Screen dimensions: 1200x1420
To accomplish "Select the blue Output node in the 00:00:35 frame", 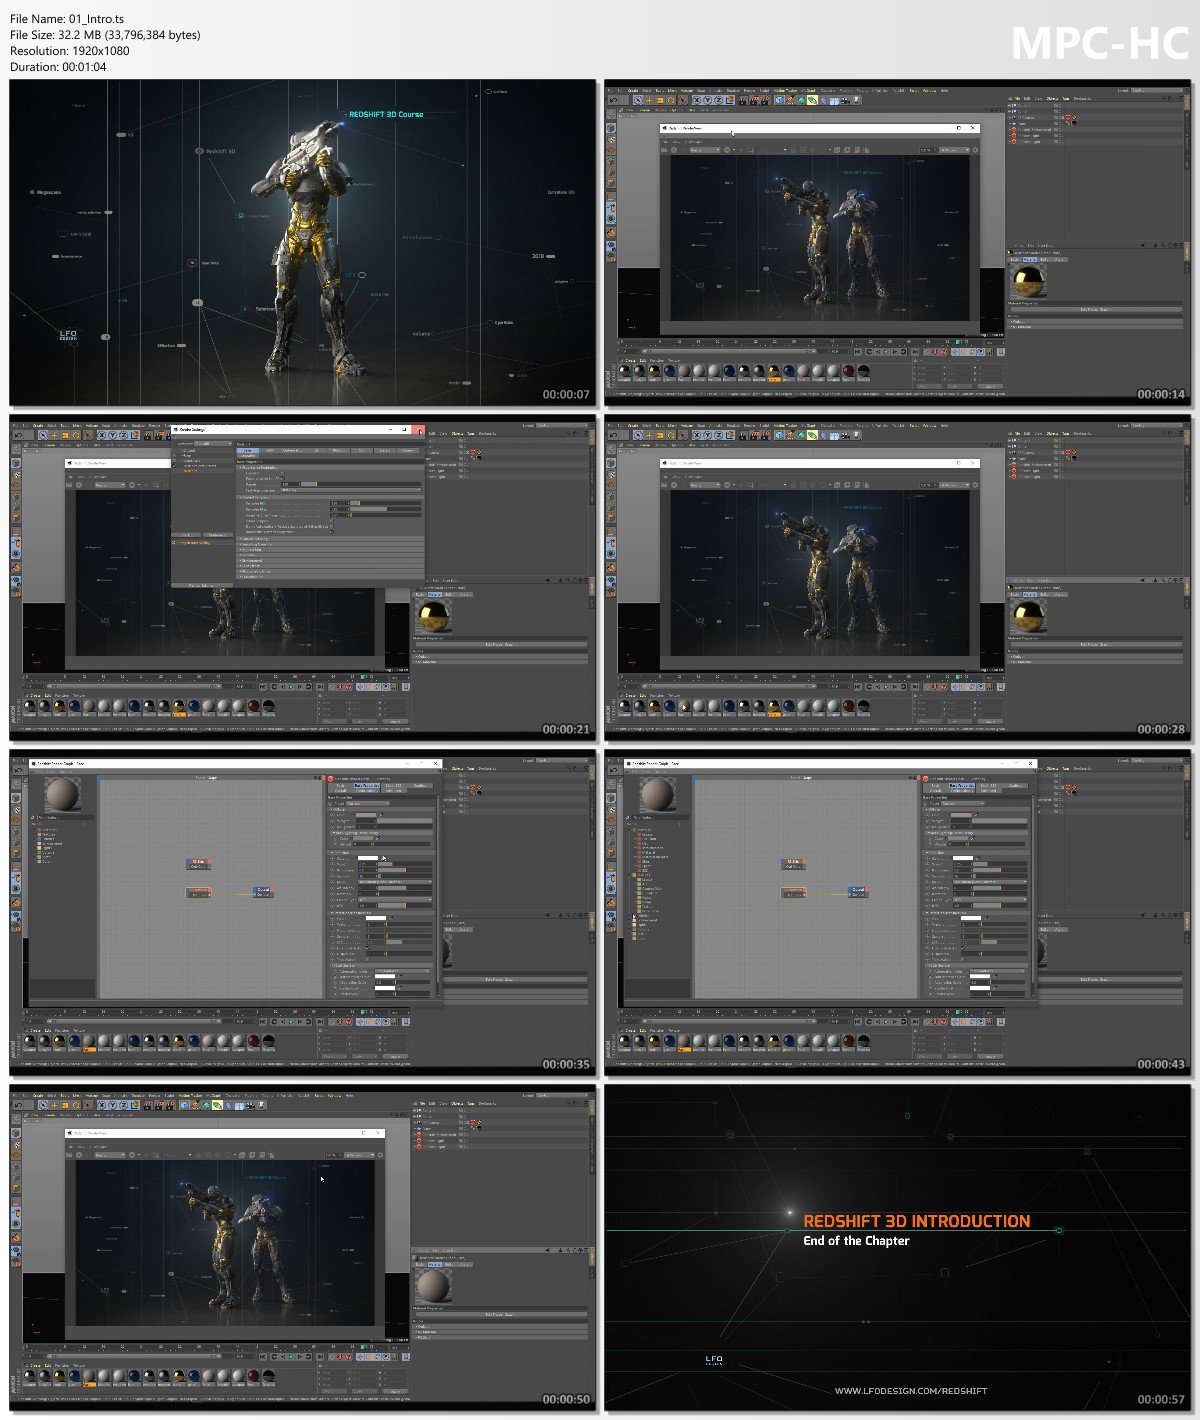I will click(x=262, y=890).
